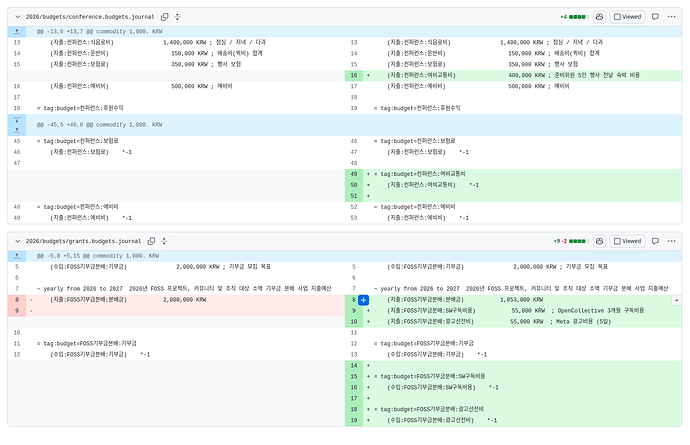Expand all lines in conference.budgets.journal
Screen dimensions: 690x445
coord(177,17)
